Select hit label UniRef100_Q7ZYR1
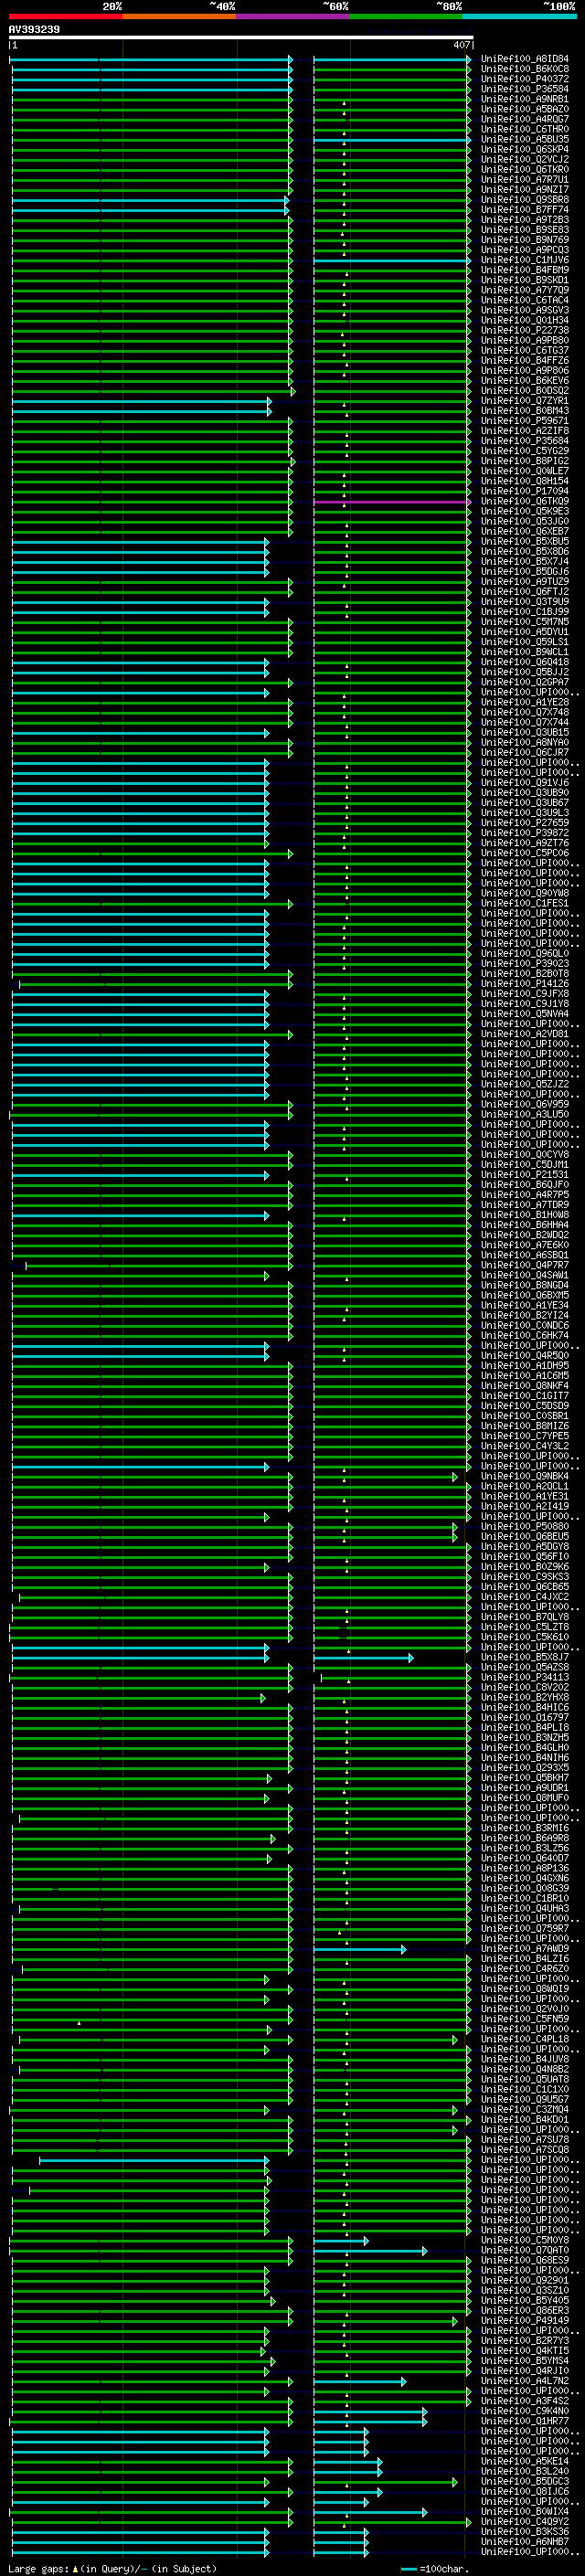Screen dimensions: 585x2576 525,401
